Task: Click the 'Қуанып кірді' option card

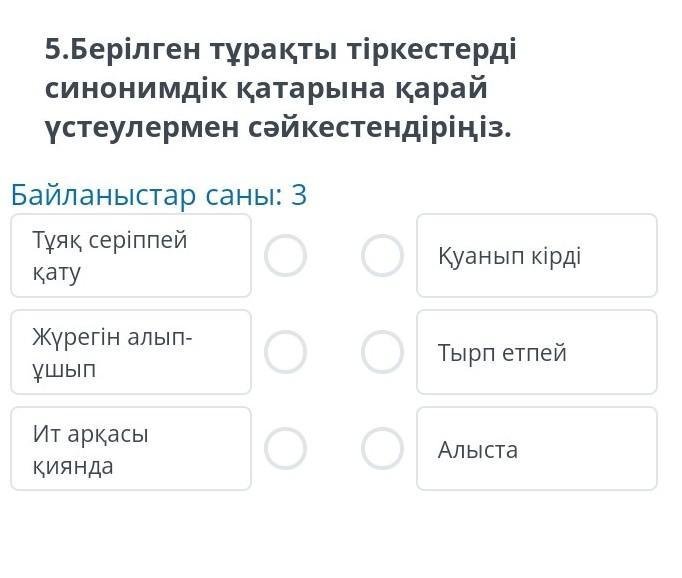Action: (536, 255)
